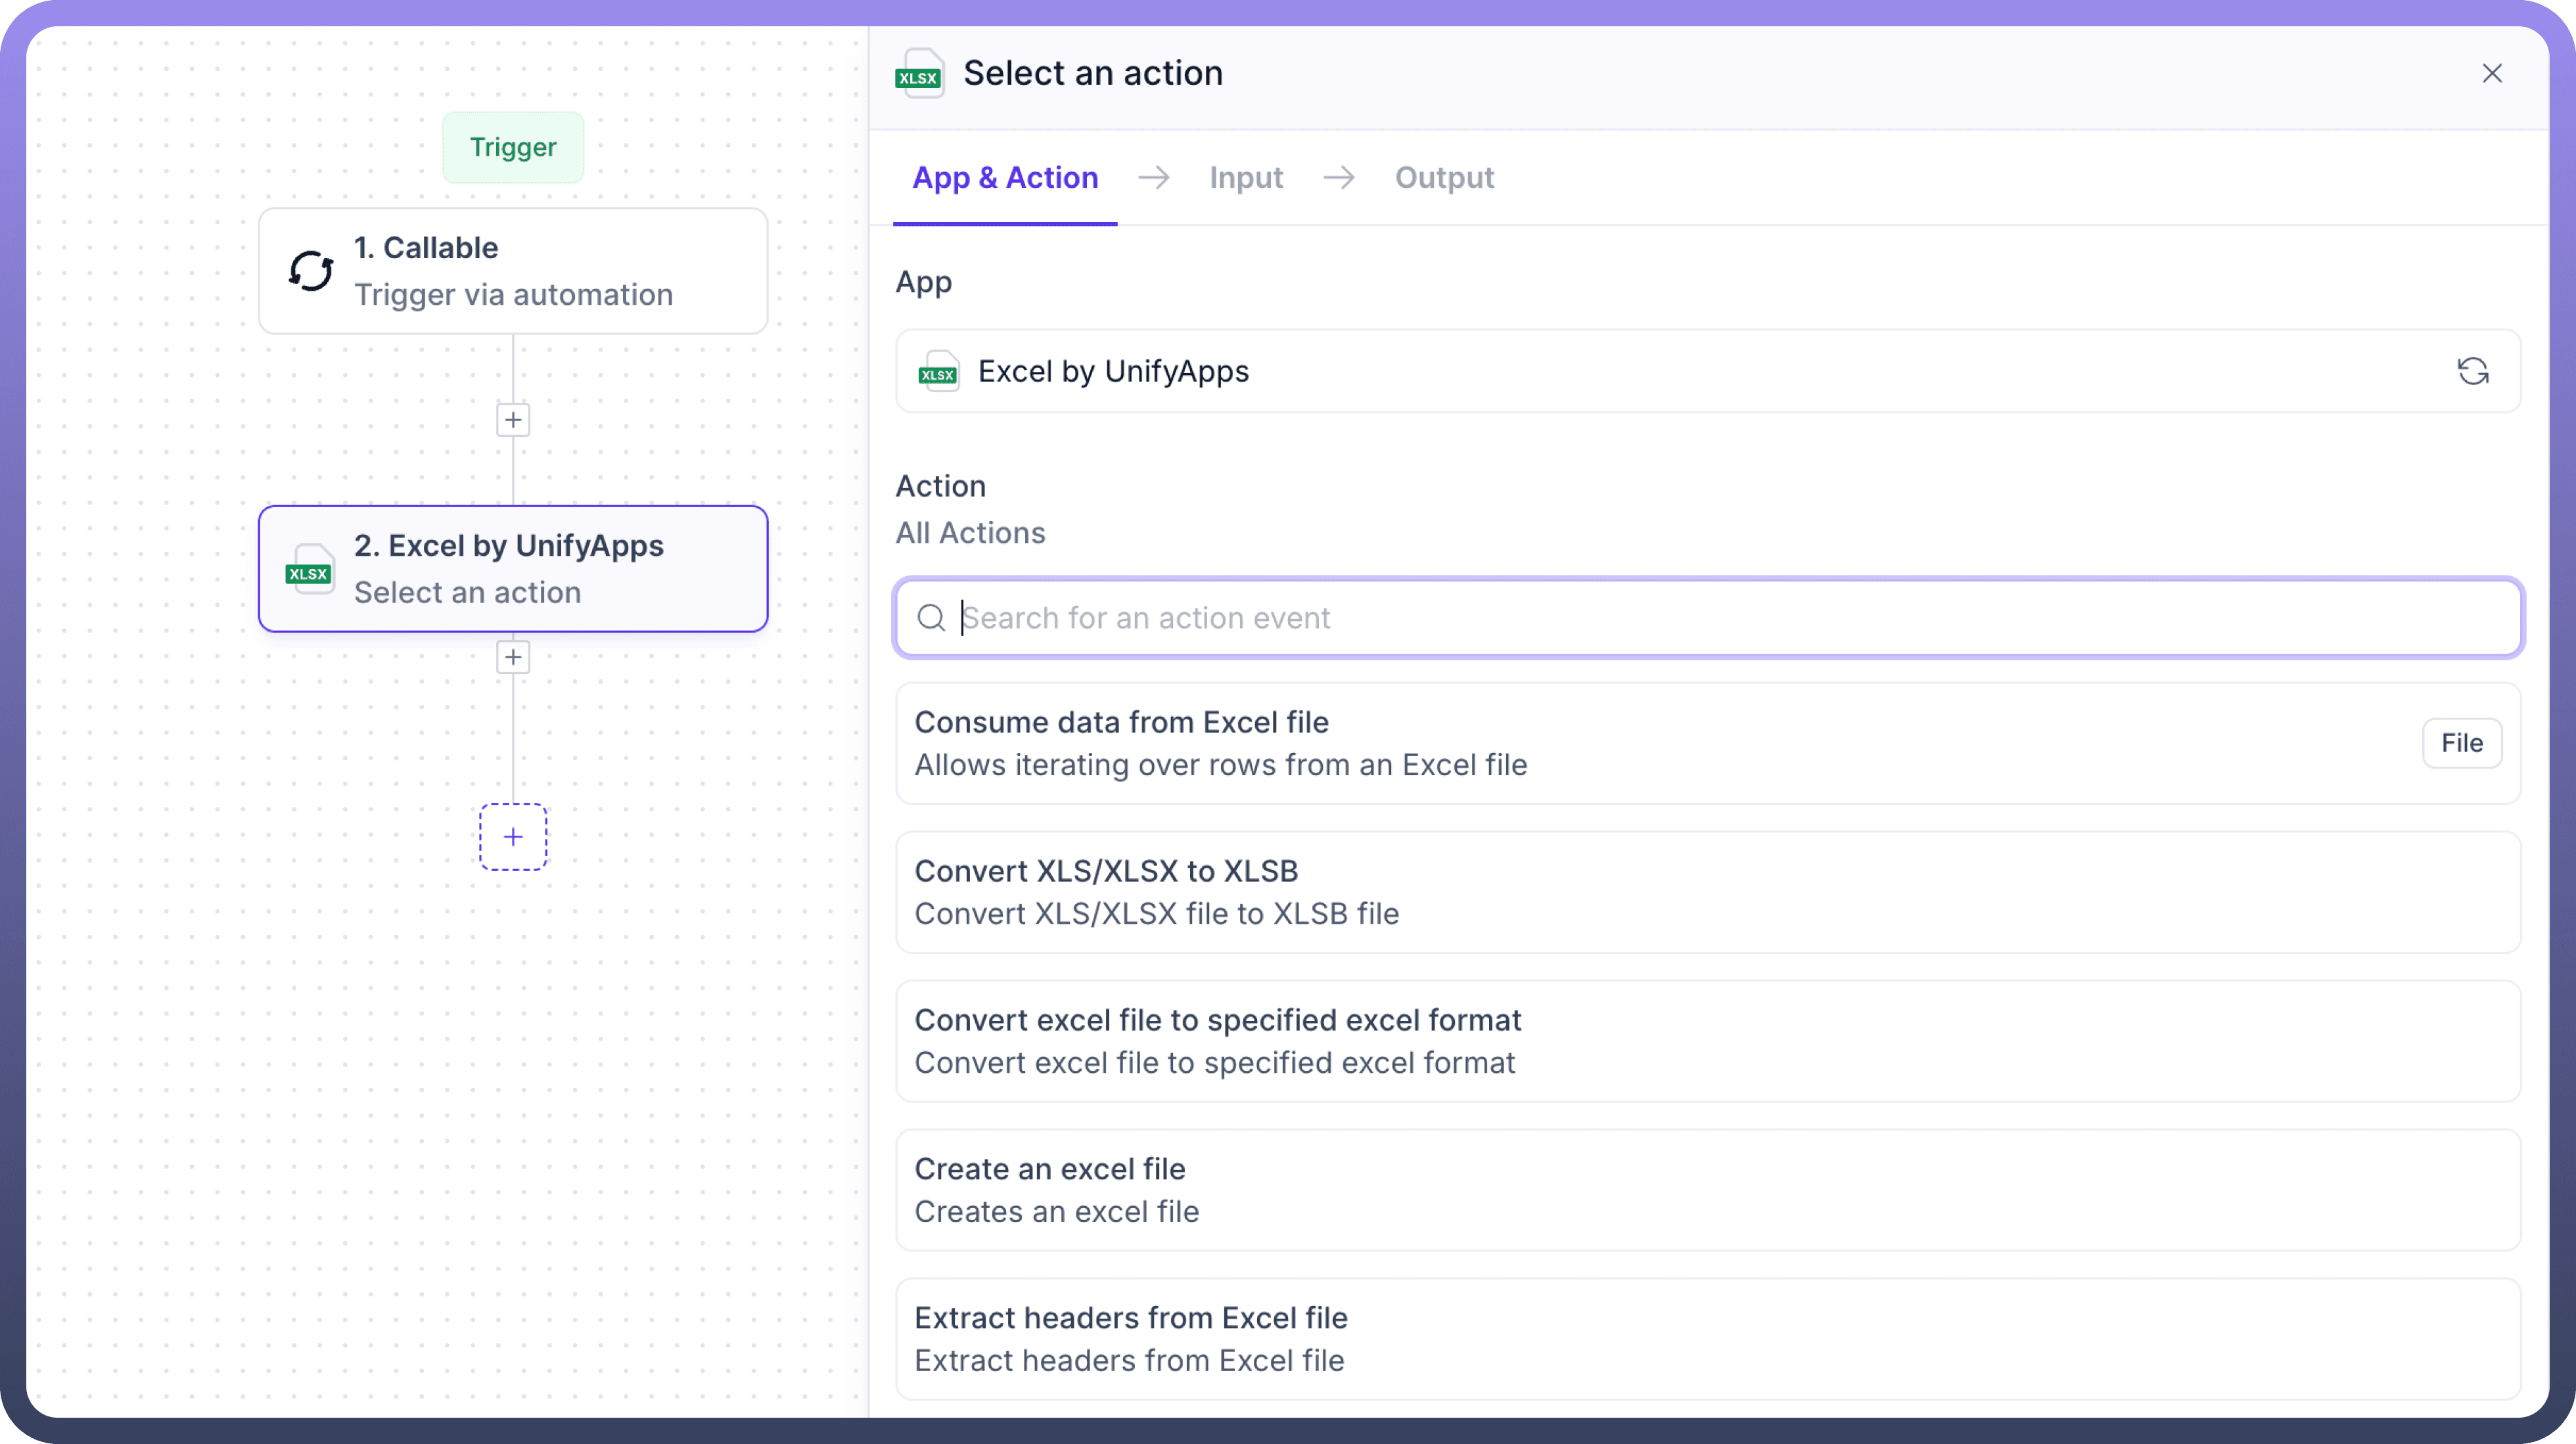The image size is (2576, 1444).
Task: Add step between Callable and Excel nodes
Action: [513, 420]
